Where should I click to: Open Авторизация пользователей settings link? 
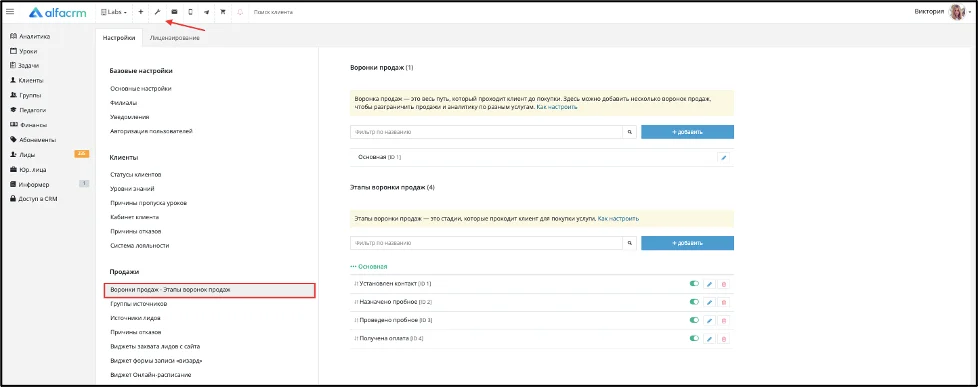point(151,131)
